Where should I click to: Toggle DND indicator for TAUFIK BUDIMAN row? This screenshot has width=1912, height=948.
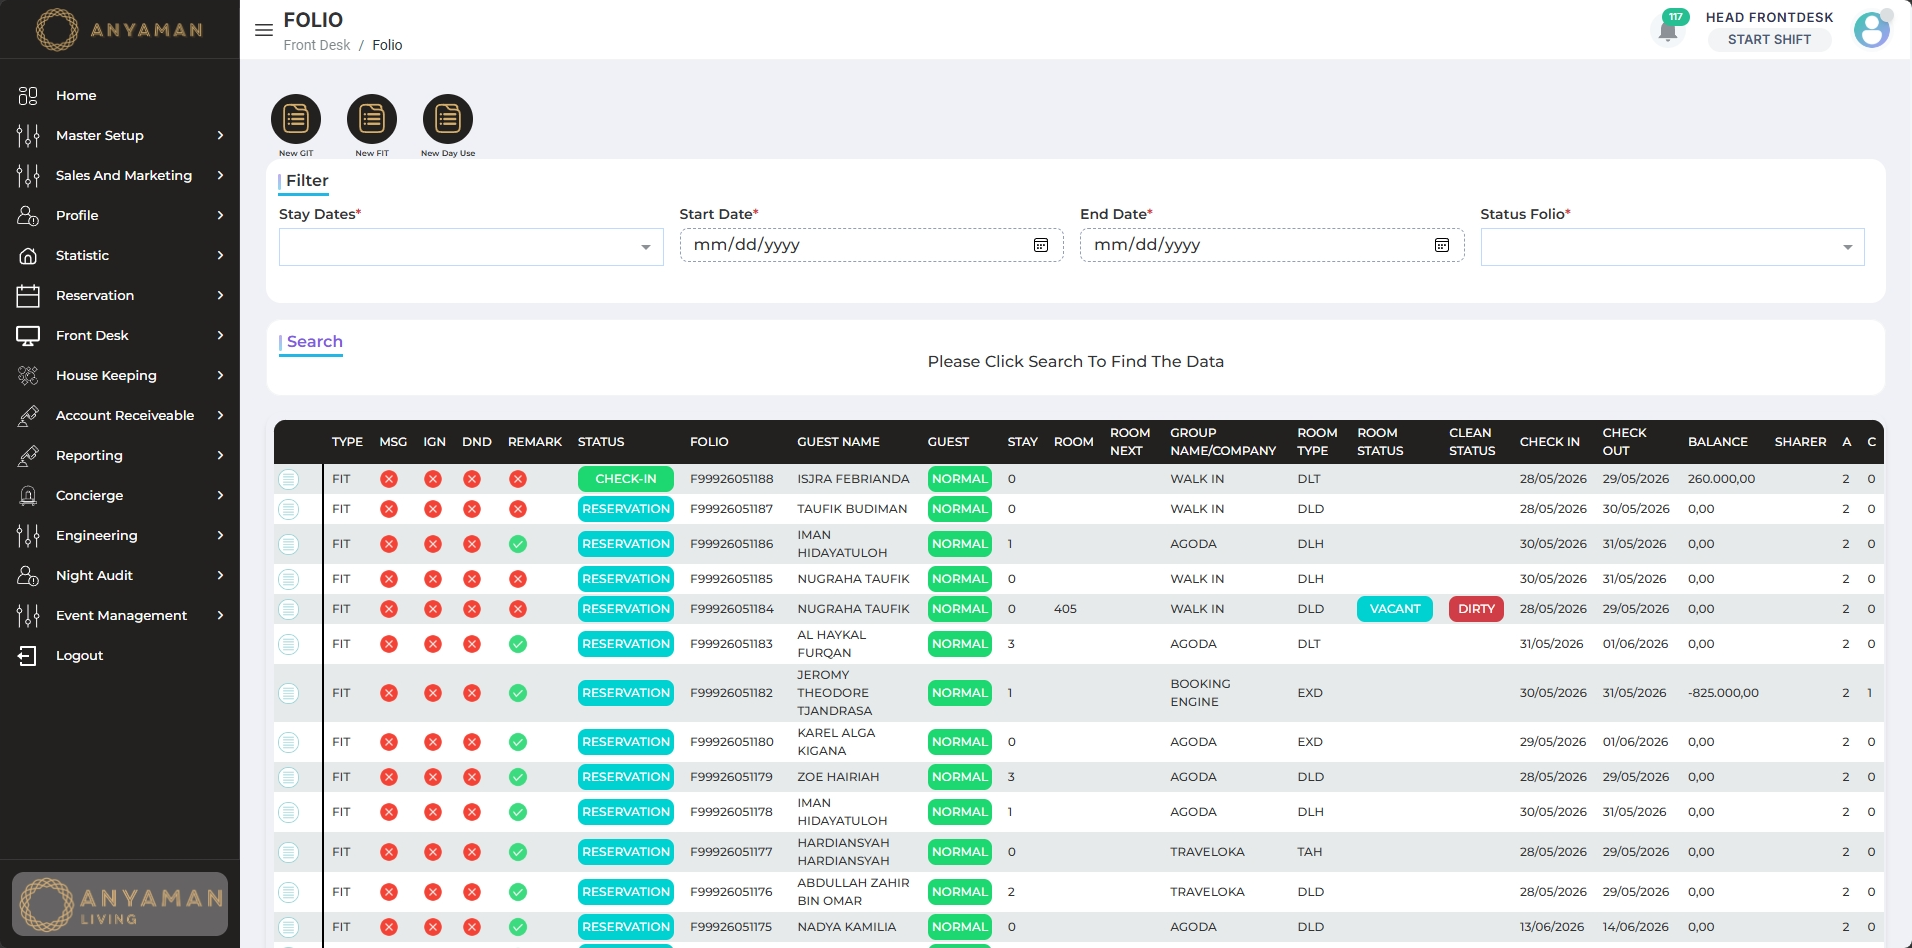point(472,509)
